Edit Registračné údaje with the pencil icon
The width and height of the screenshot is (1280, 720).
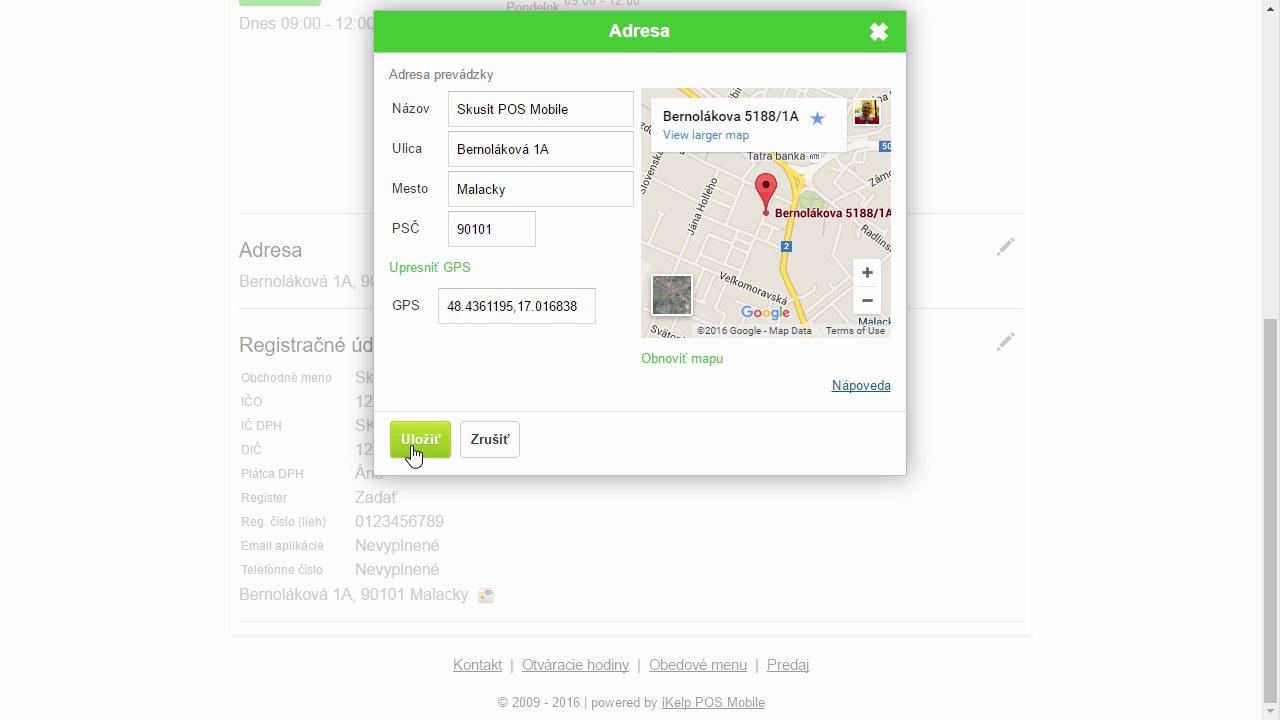[x=1005, y=342]
